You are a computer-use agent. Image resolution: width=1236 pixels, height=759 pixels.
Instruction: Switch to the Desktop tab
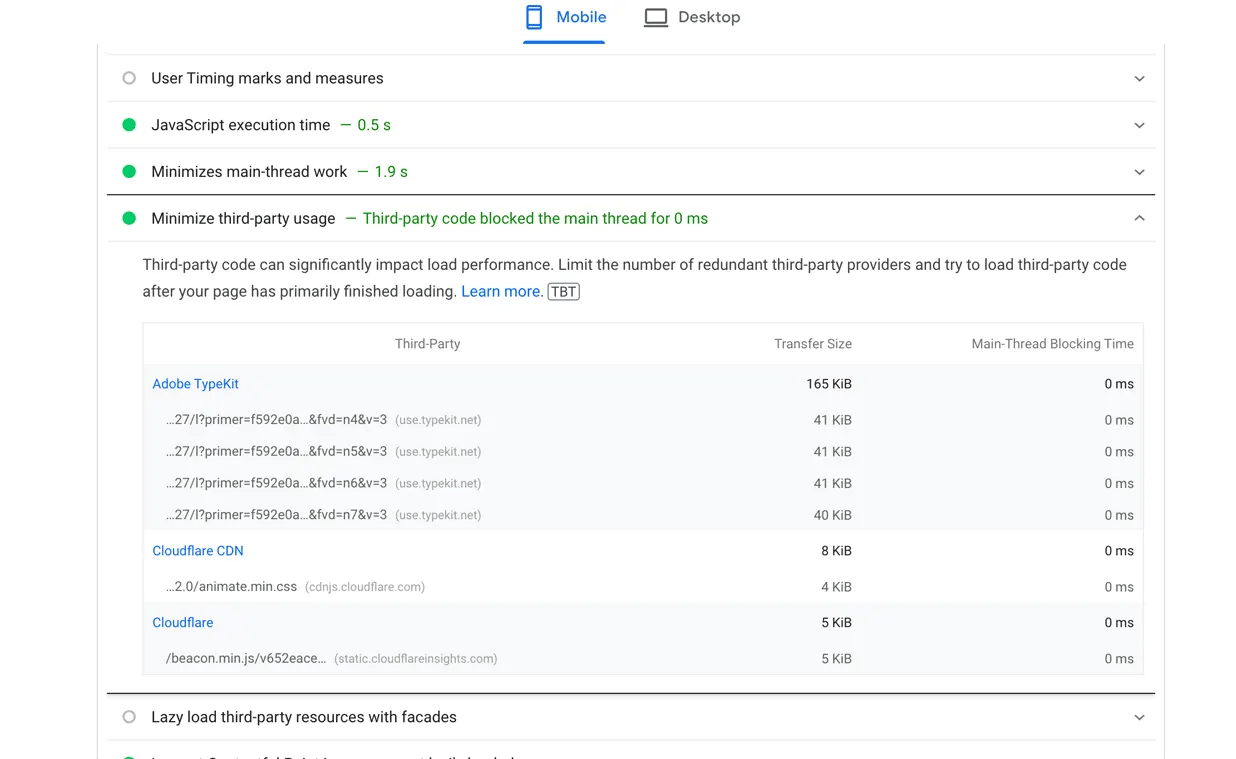coord(691,18)
